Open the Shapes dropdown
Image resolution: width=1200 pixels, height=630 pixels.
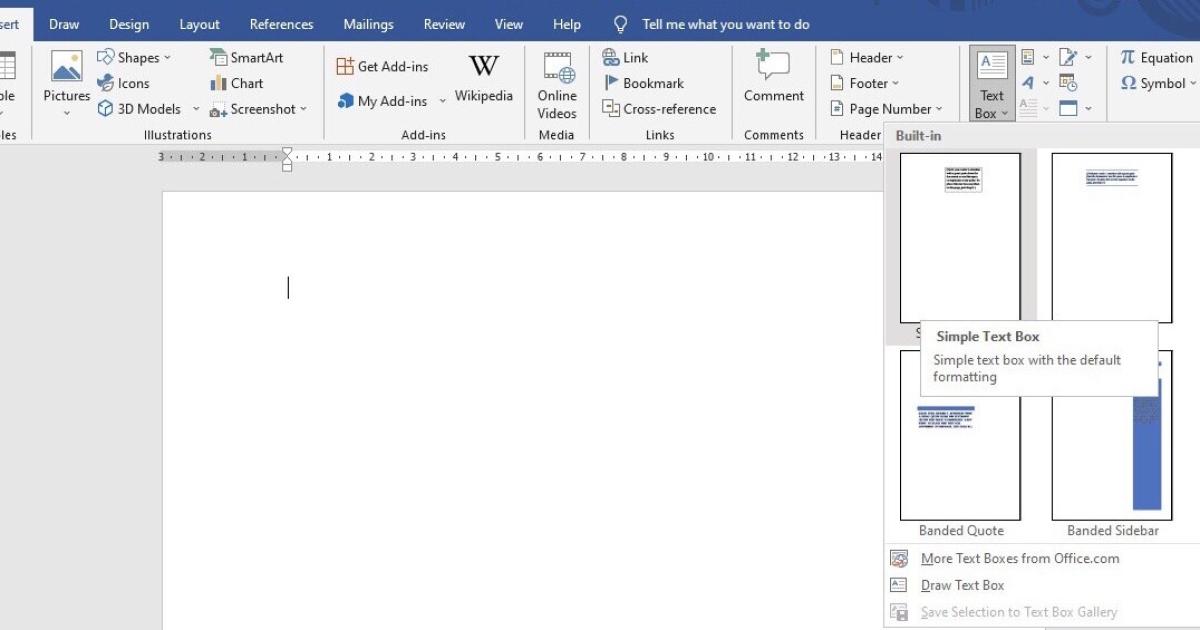click(x=135, y=57)
